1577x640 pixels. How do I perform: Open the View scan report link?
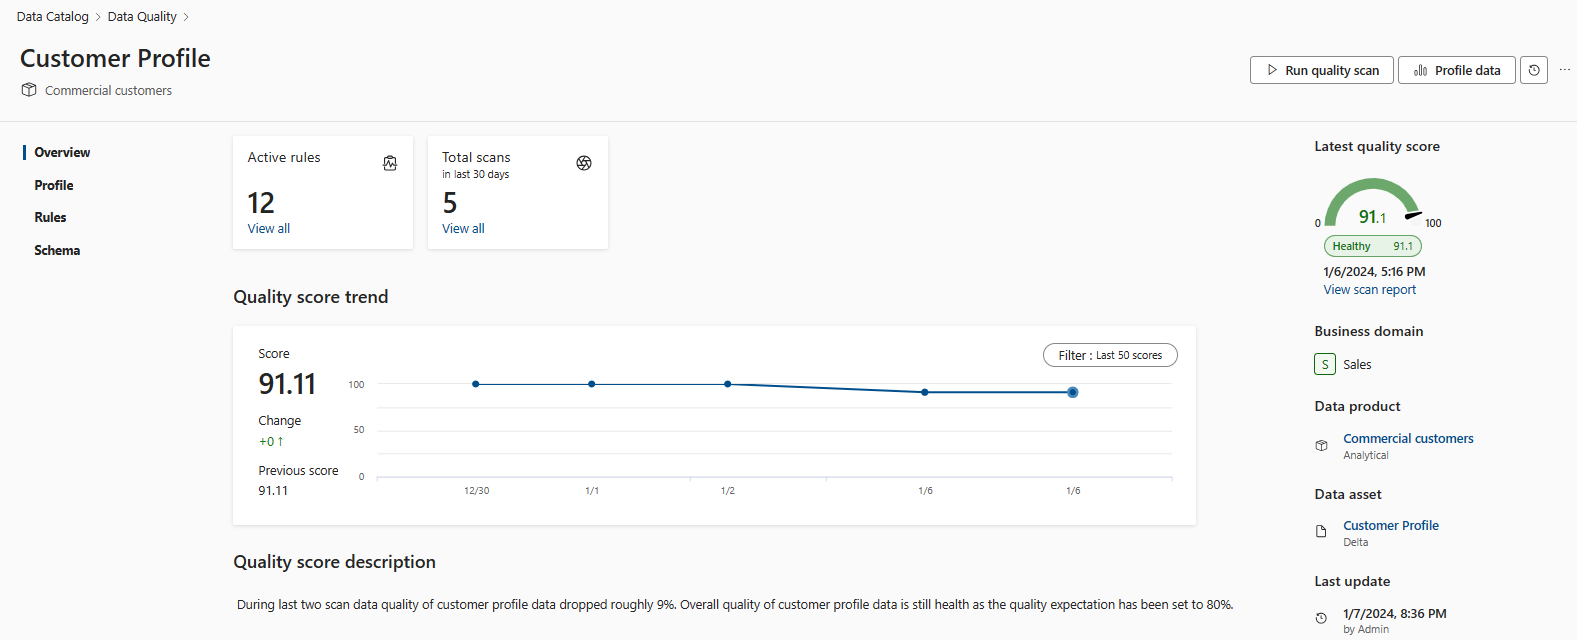[x=1369, y=290]
